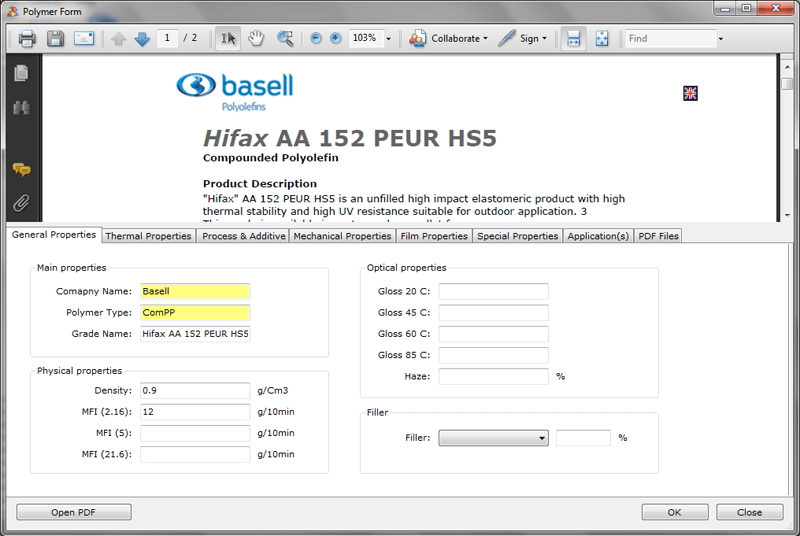Click the MFI (5) input field
Image resolution: width=800 pixels, height=536 pixels.
195,433
